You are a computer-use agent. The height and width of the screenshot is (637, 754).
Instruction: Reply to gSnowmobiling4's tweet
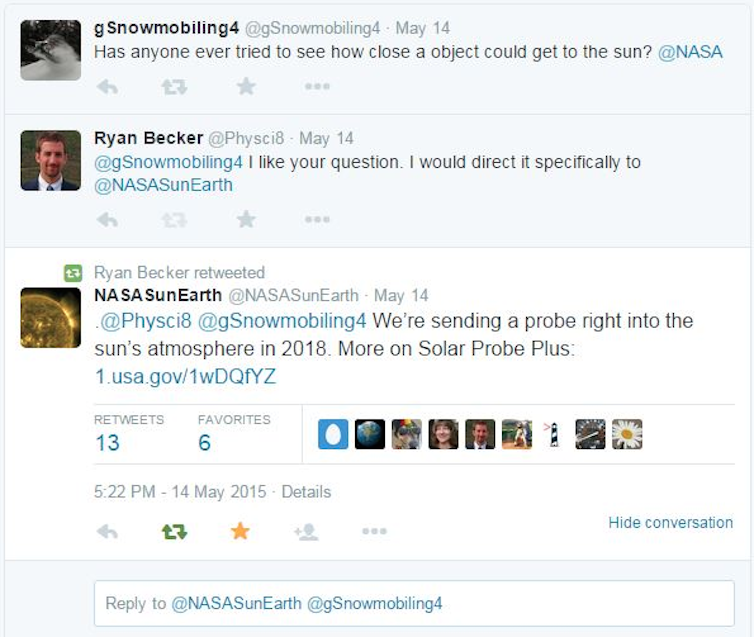click(x=107, y=87)
